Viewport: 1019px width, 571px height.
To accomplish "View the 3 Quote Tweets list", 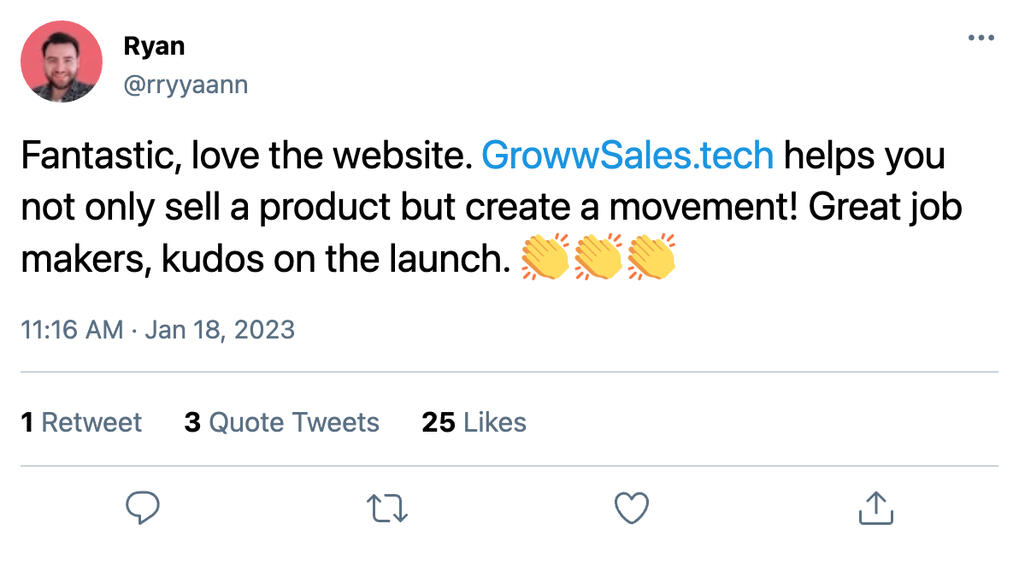I will (x=282, y=422).
